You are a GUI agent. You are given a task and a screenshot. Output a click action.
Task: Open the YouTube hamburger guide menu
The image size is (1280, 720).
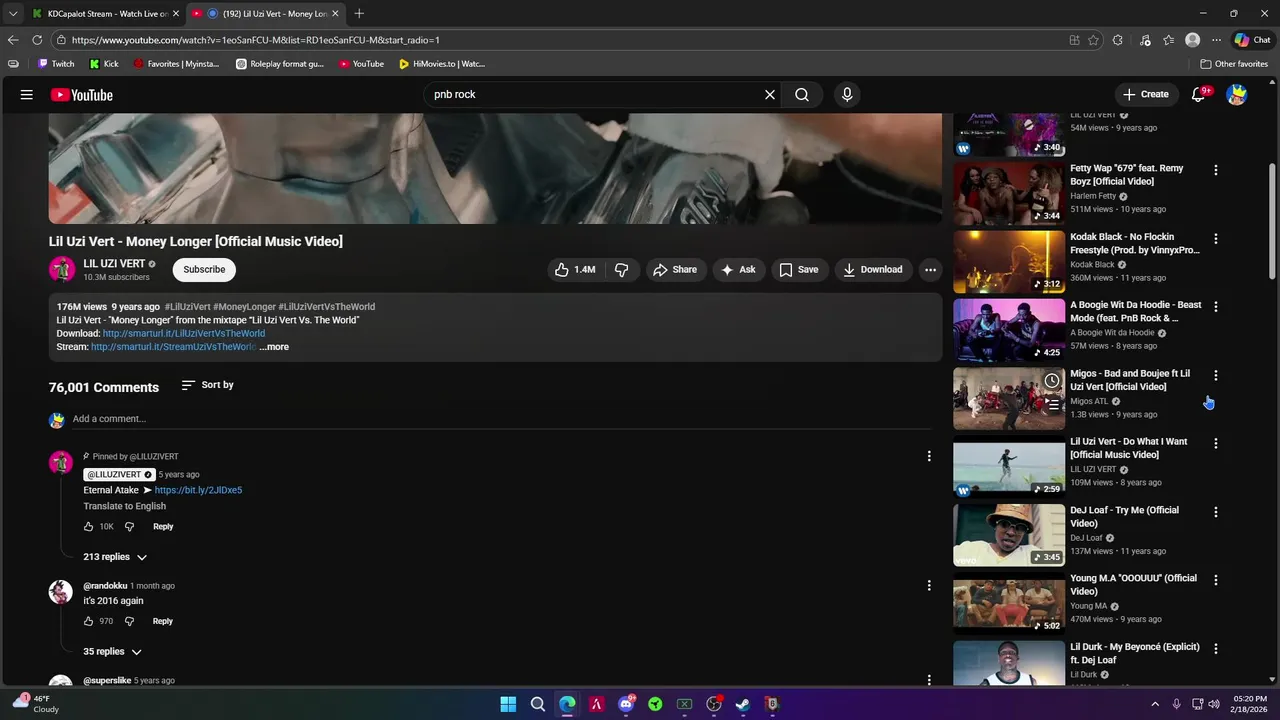coord(27,95)
